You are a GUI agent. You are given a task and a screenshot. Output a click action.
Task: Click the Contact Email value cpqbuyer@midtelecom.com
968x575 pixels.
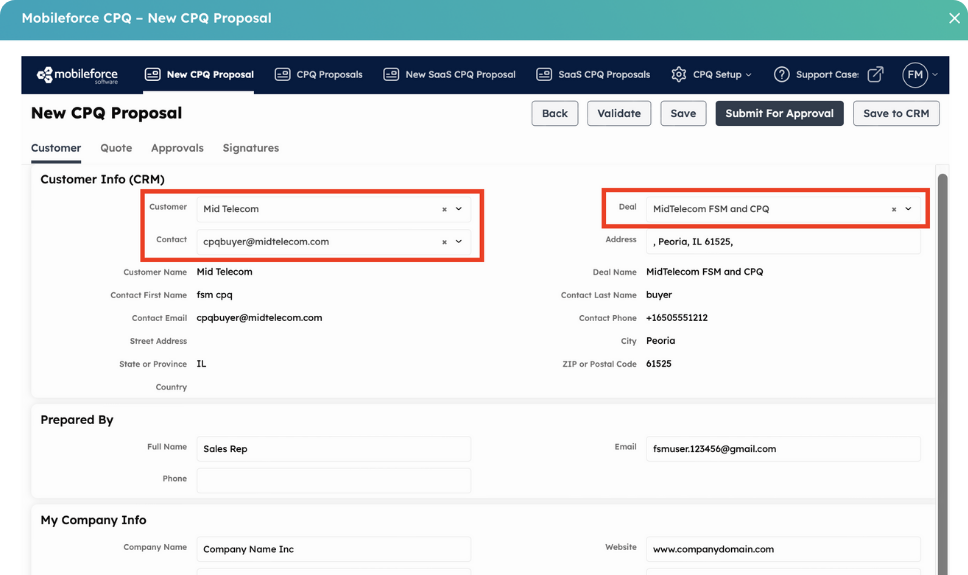tap(259, 318)
